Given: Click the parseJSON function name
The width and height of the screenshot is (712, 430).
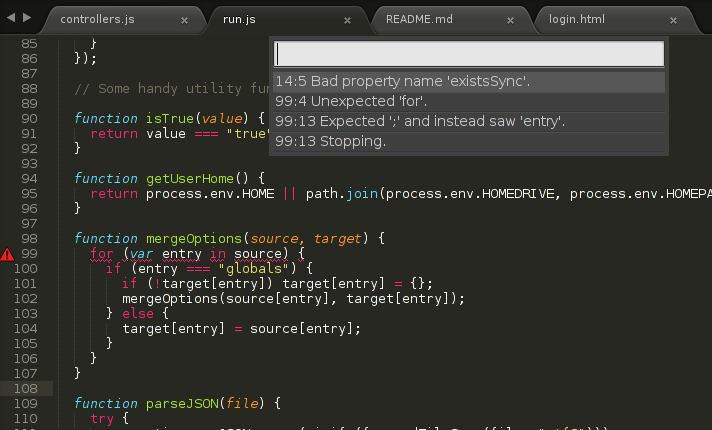Looking at the screenshot, I should coord(182,404).
